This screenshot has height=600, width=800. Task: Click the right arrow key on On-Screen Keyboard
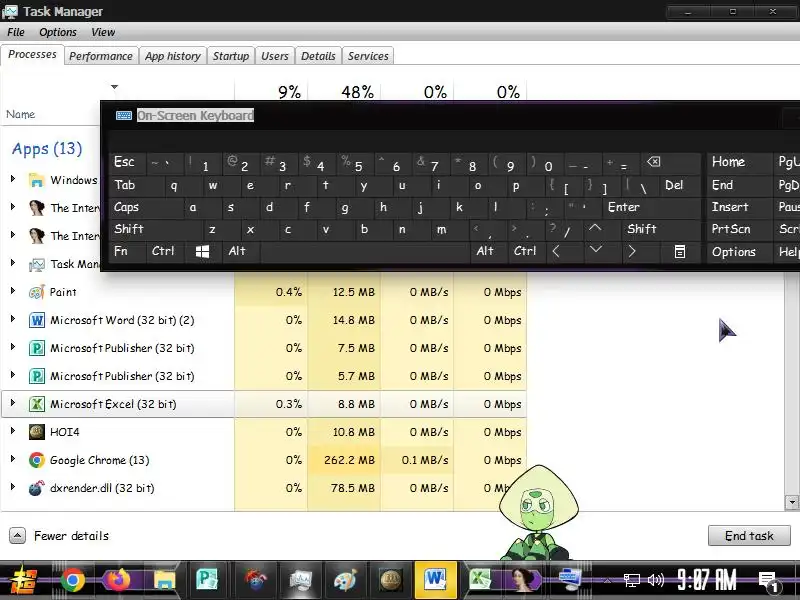coord(632,251)
